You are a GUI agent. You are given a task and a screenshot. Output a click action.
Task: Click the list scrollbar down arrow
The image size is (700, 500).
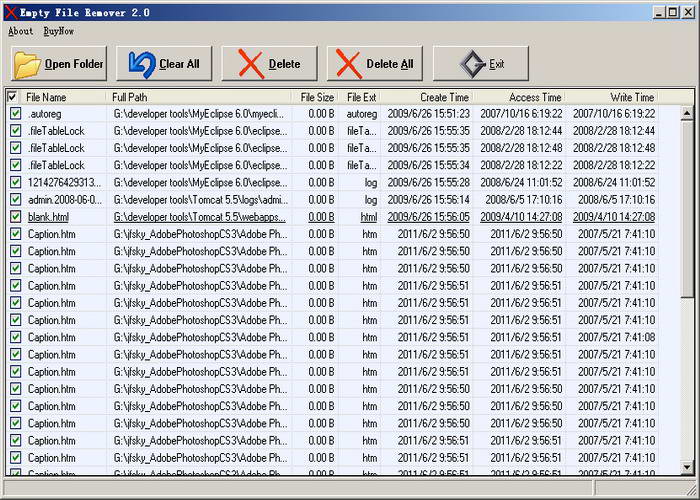tap(687, 467)
